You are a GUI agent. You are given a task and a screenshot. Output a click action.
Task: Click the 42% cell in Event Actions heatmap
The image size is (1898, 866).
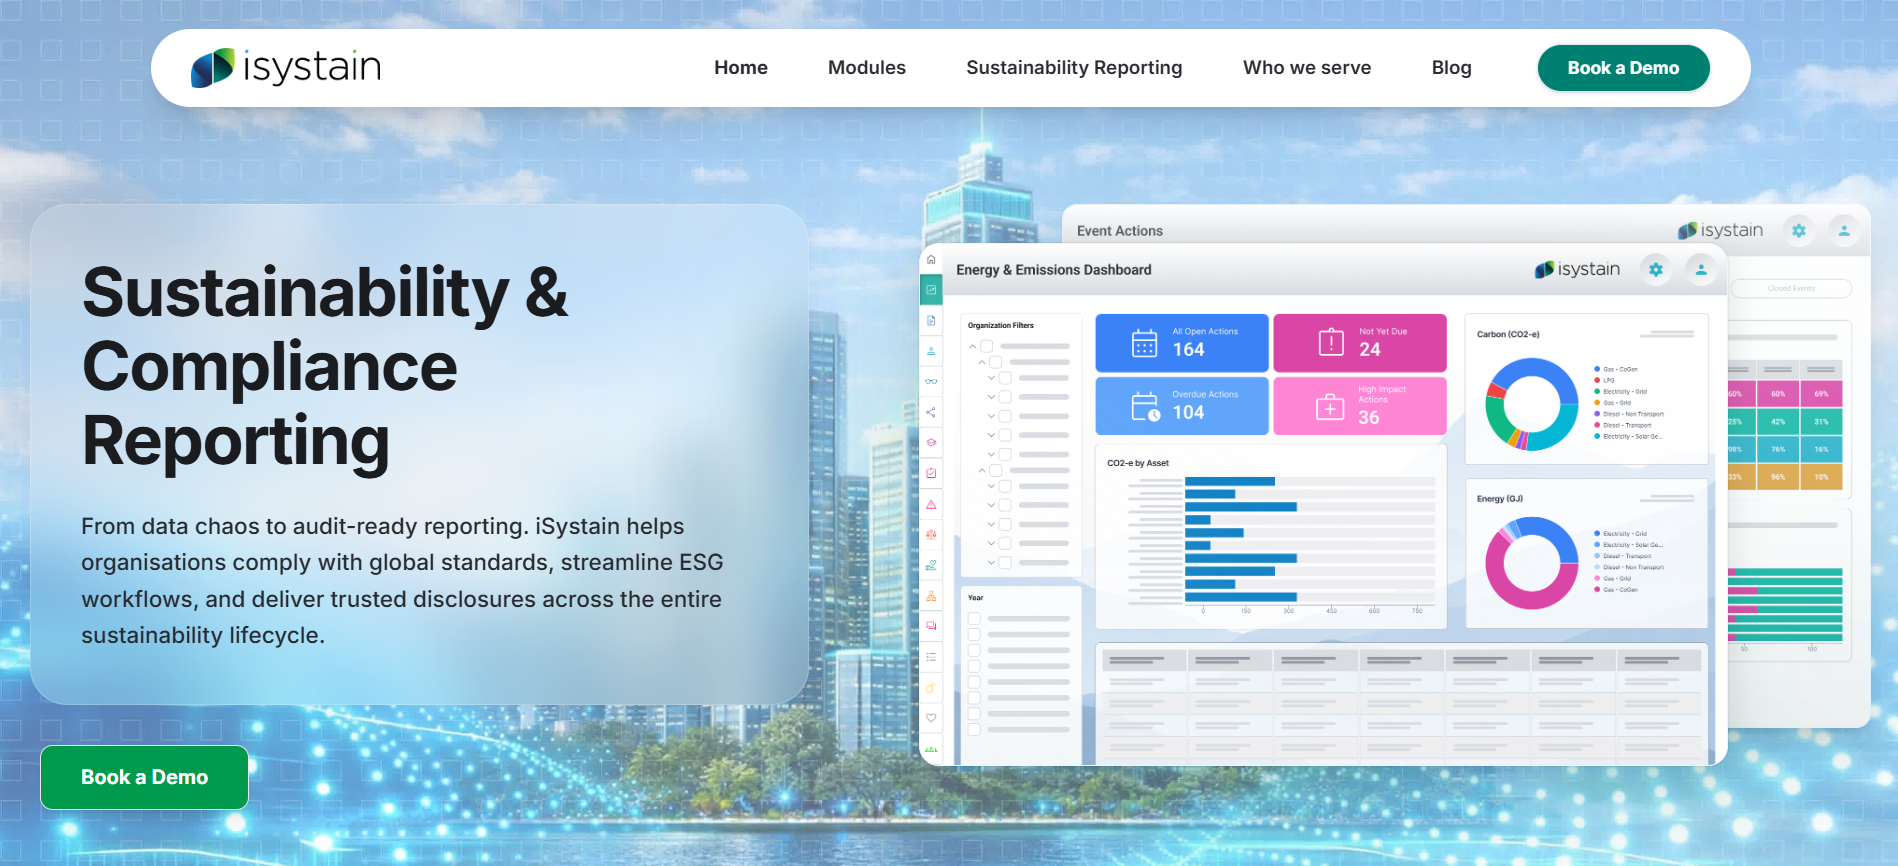1778,421
